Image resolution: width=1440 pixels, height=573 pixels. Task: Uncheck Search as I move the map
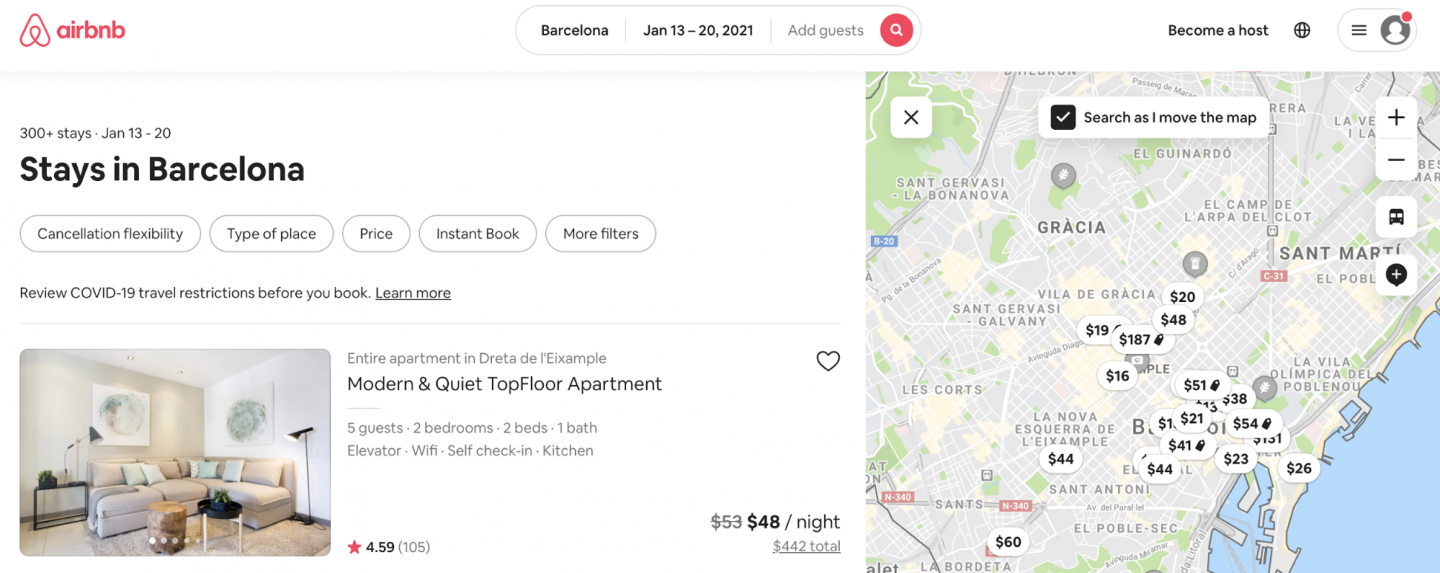[1063, 117]
